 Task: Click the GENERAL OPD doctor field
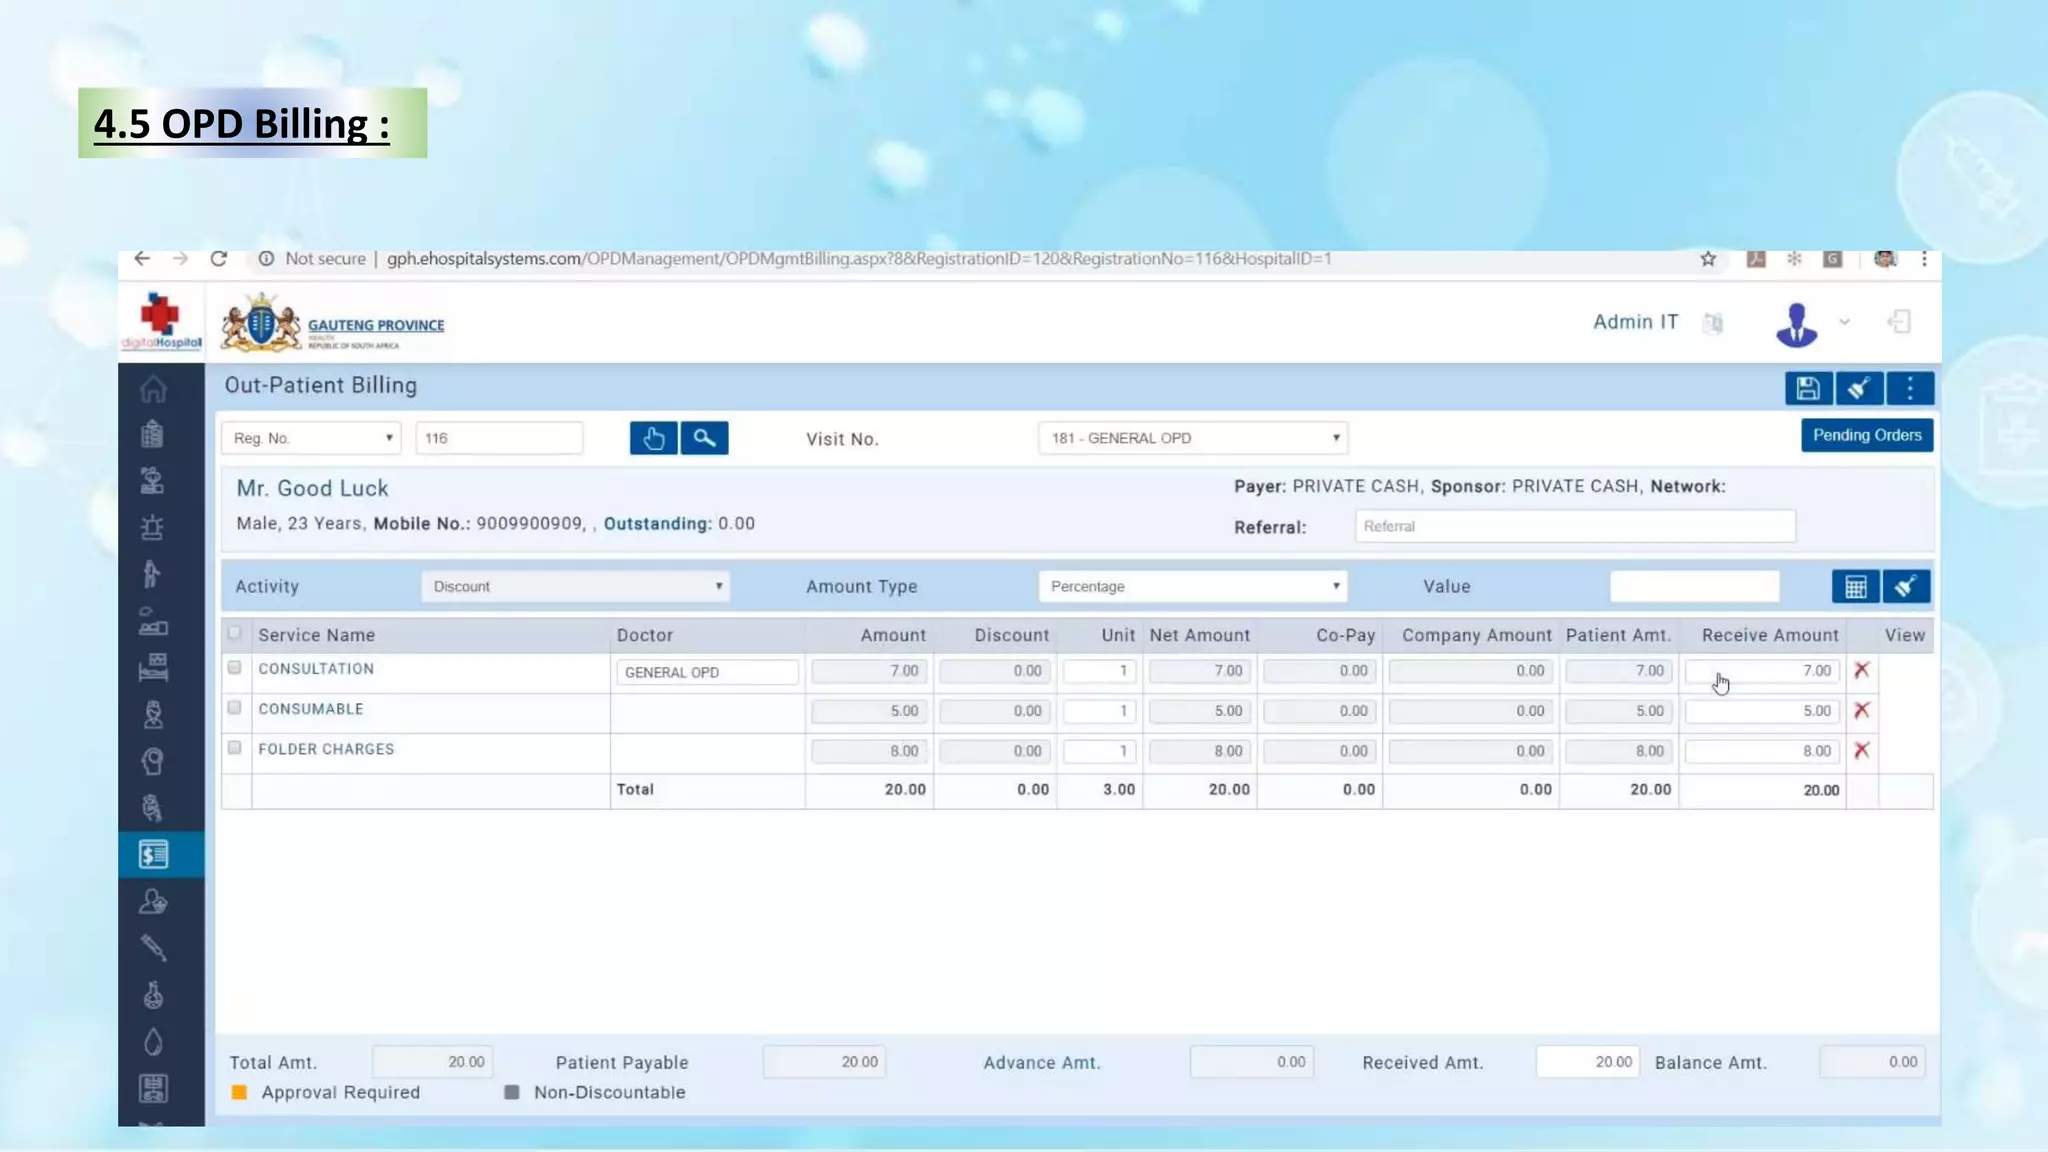tap(707, 672)
